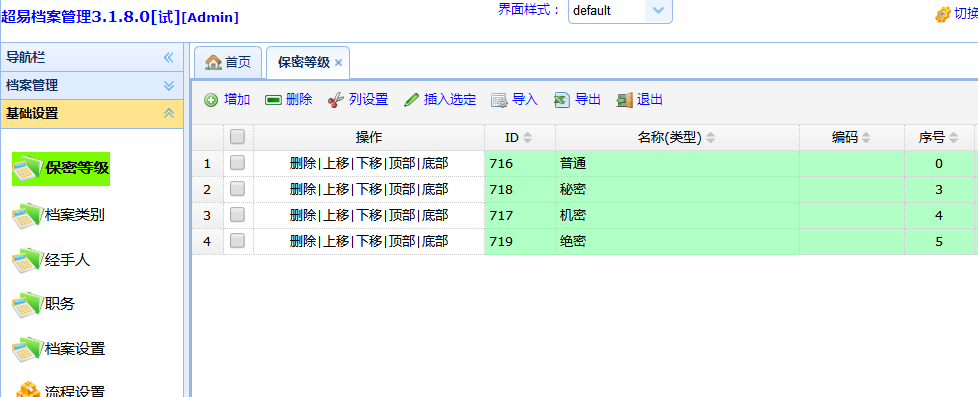Sort by 序号 column arrows

(953, 138)
